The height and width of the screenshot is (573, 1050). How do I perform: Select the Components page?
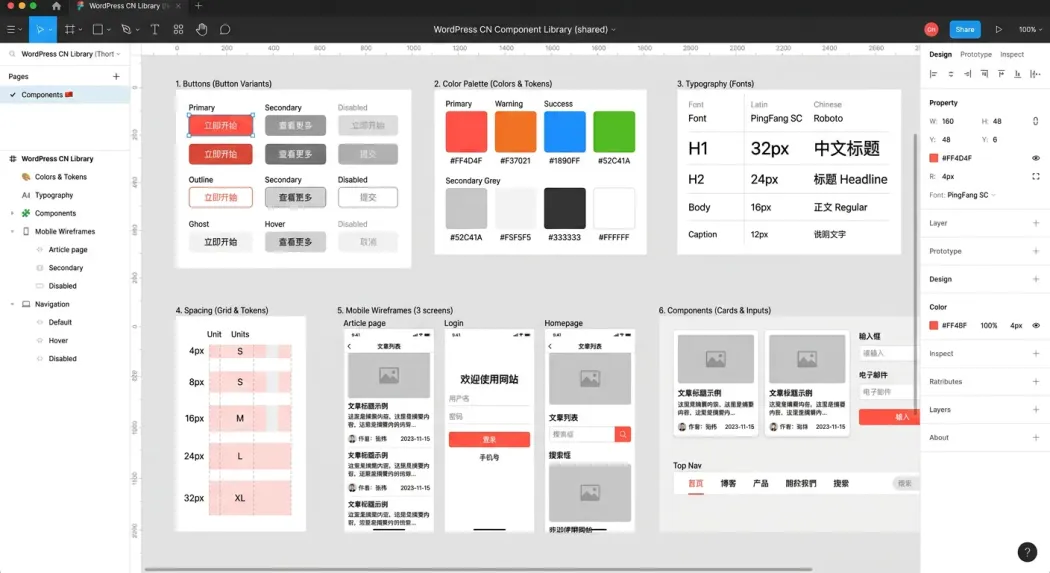click(64, 95)
